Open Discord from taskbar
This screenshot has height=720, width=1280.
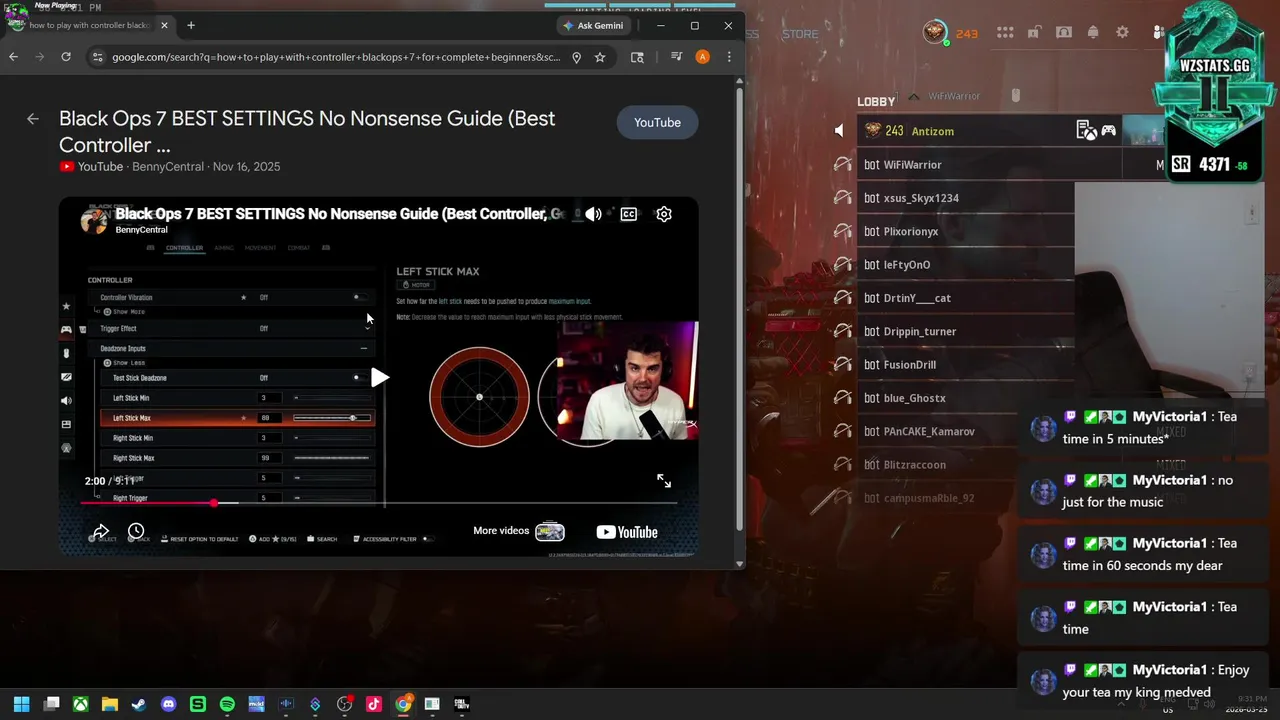[169, 704]
